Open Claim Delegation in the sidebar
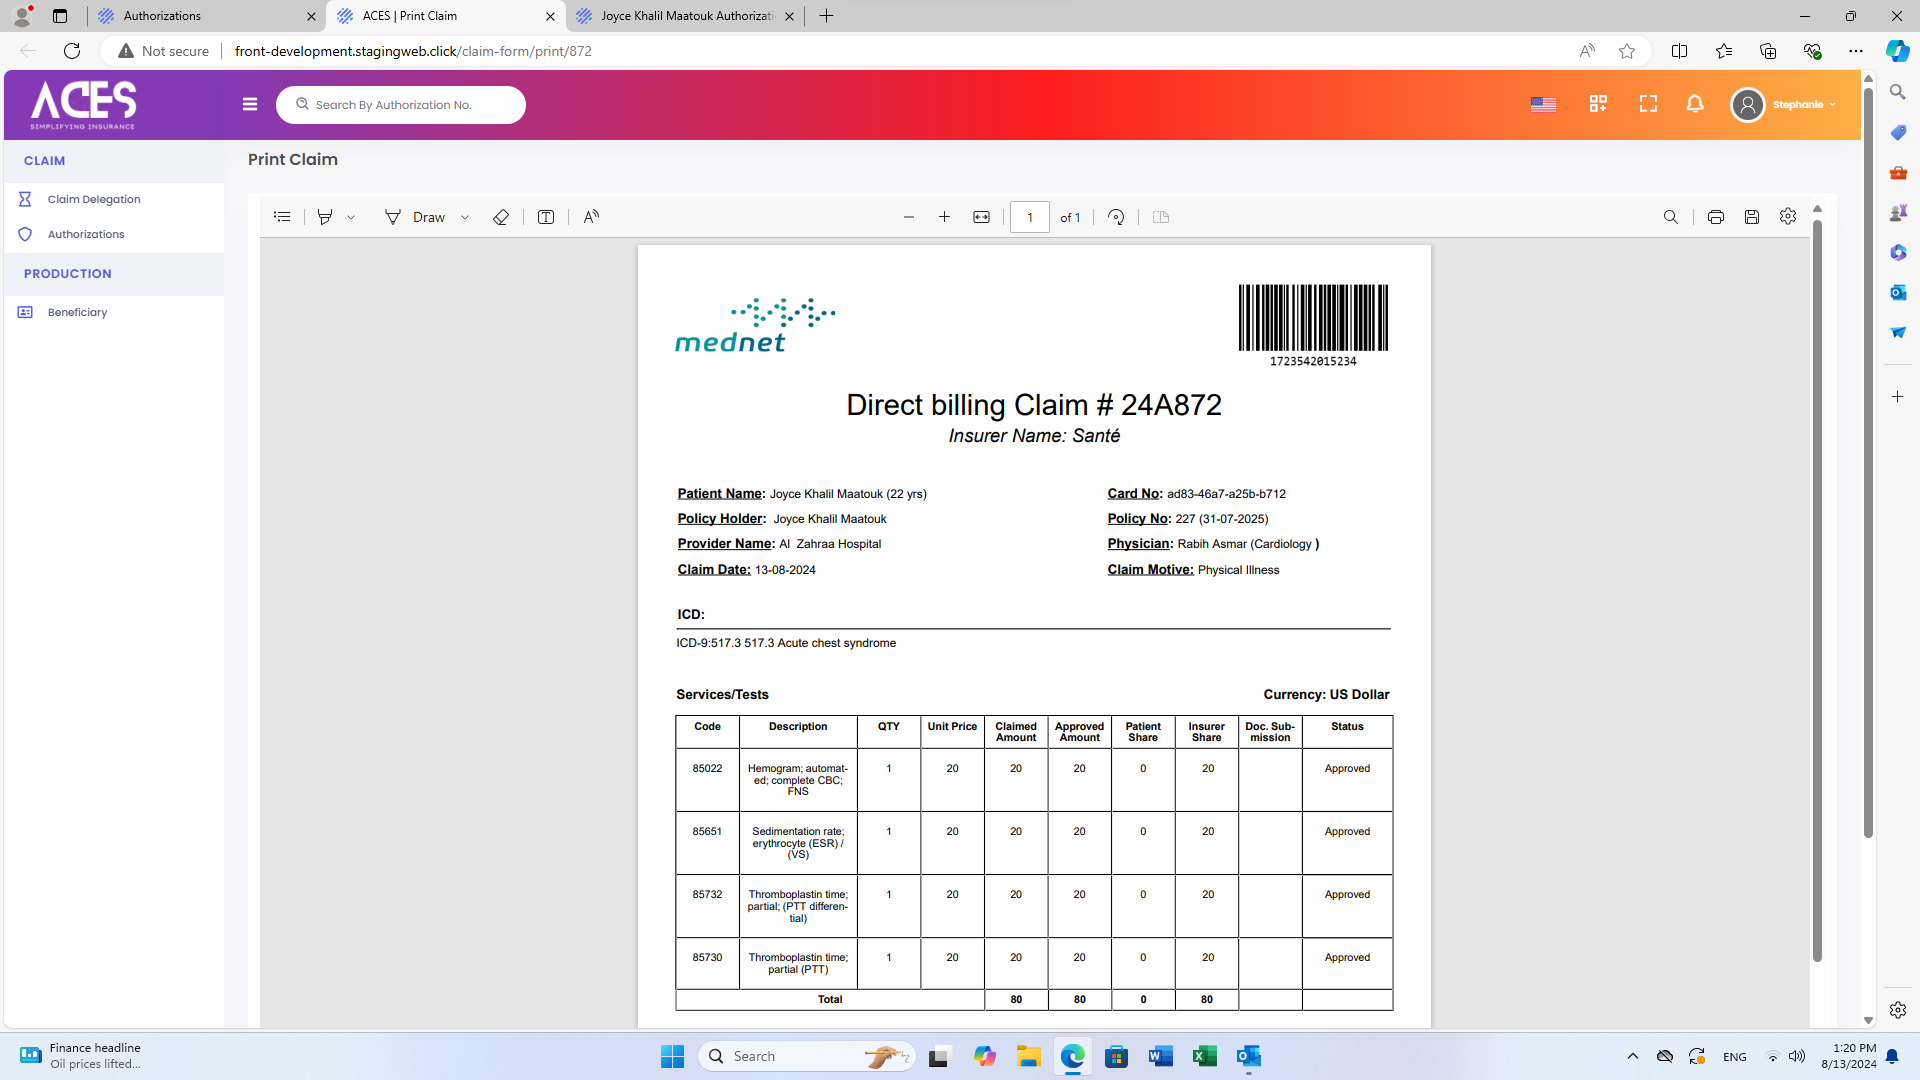Screen dimensions: 1920x1080 coord(94,199)
